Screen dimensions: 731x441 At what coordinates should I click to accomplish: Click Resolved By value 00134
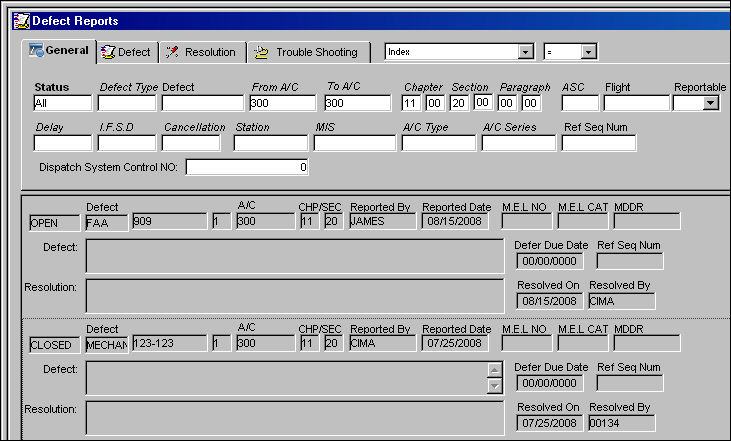point(622,423)
